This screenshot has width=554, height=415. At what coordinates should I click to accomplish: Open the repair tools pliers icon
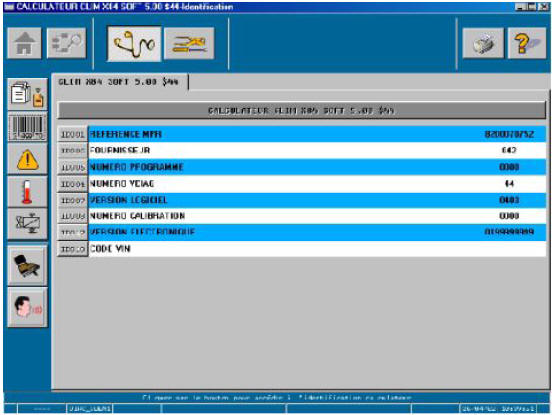coord(189,43)
